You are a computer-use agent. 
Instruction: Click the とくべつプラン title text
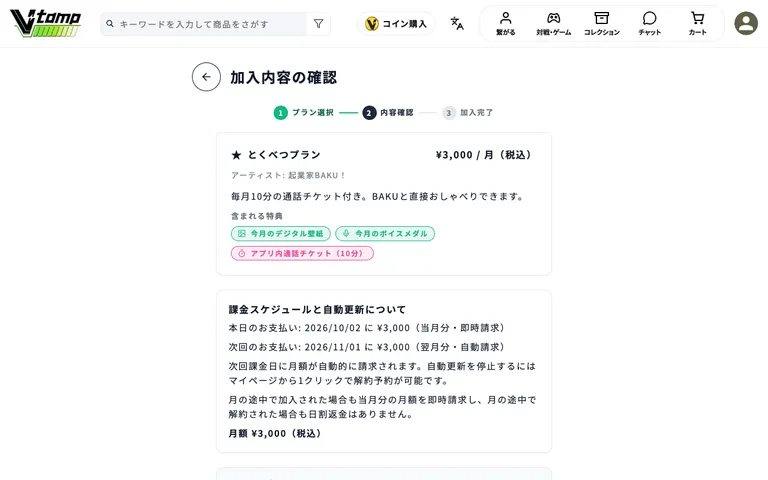(x=284, y=155)
